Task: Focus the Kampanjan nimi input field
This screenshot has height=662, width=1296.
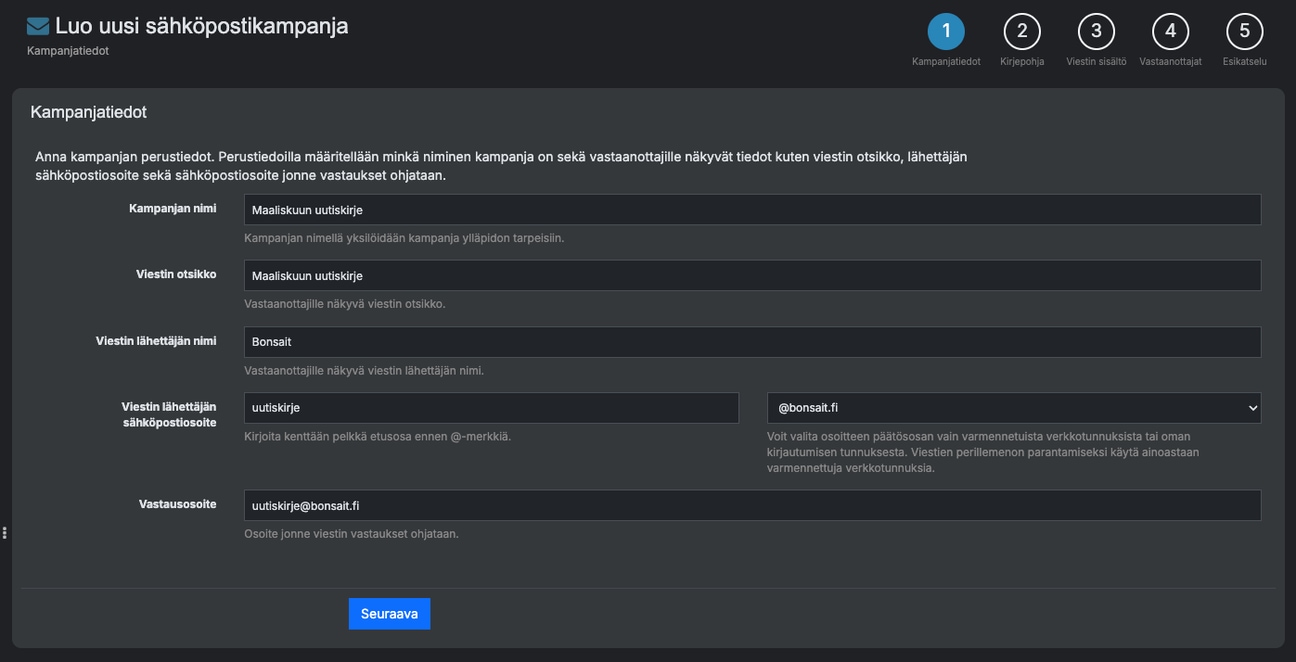Action: click(x=751, y=210)
